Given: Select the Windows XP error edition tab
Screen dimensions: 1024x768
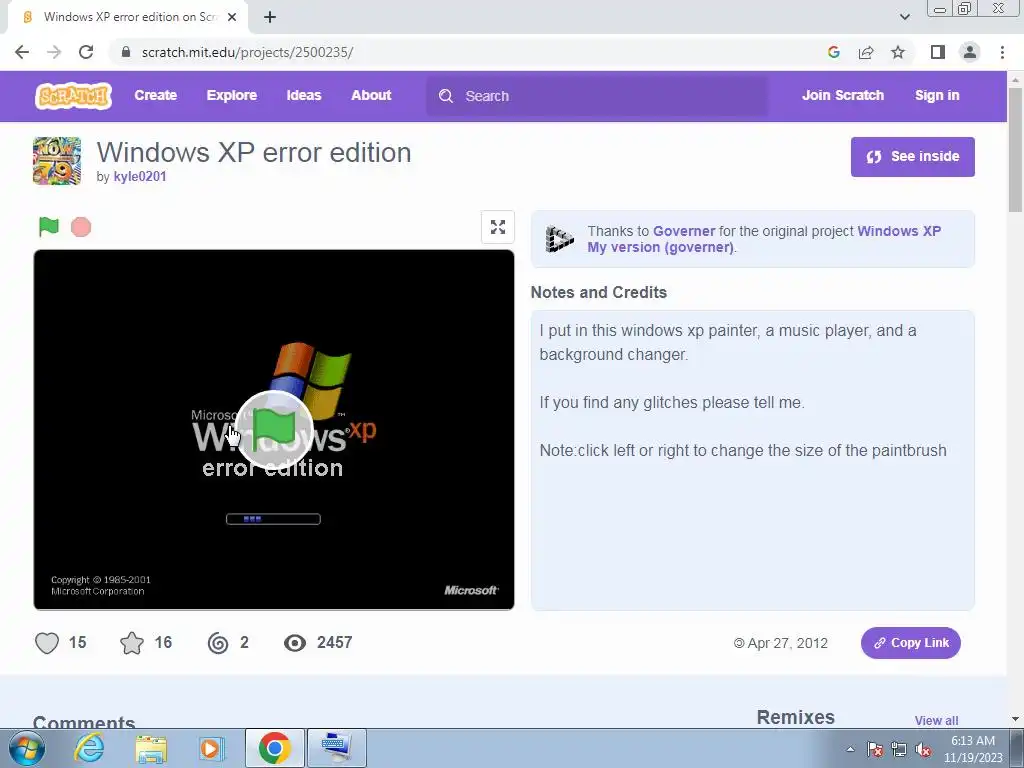Looking at the screenshot, I should click(x=128, y=17).
